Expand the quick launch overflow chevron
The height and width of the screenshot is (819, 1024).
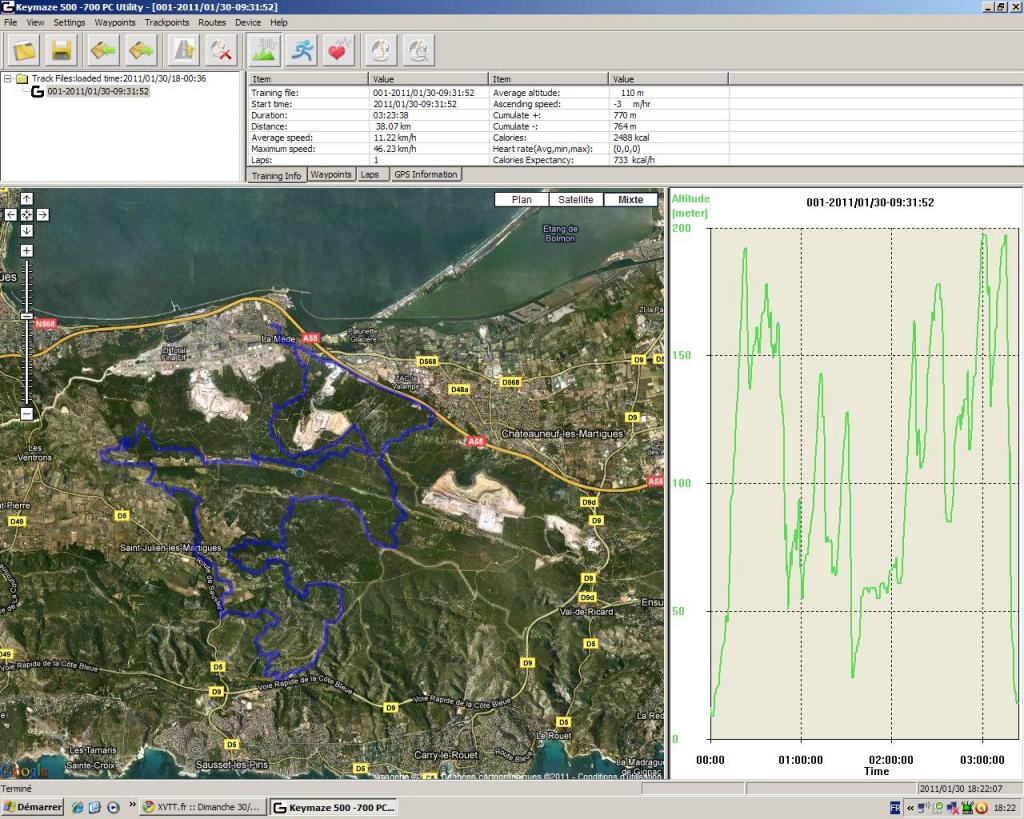[132, 805]
